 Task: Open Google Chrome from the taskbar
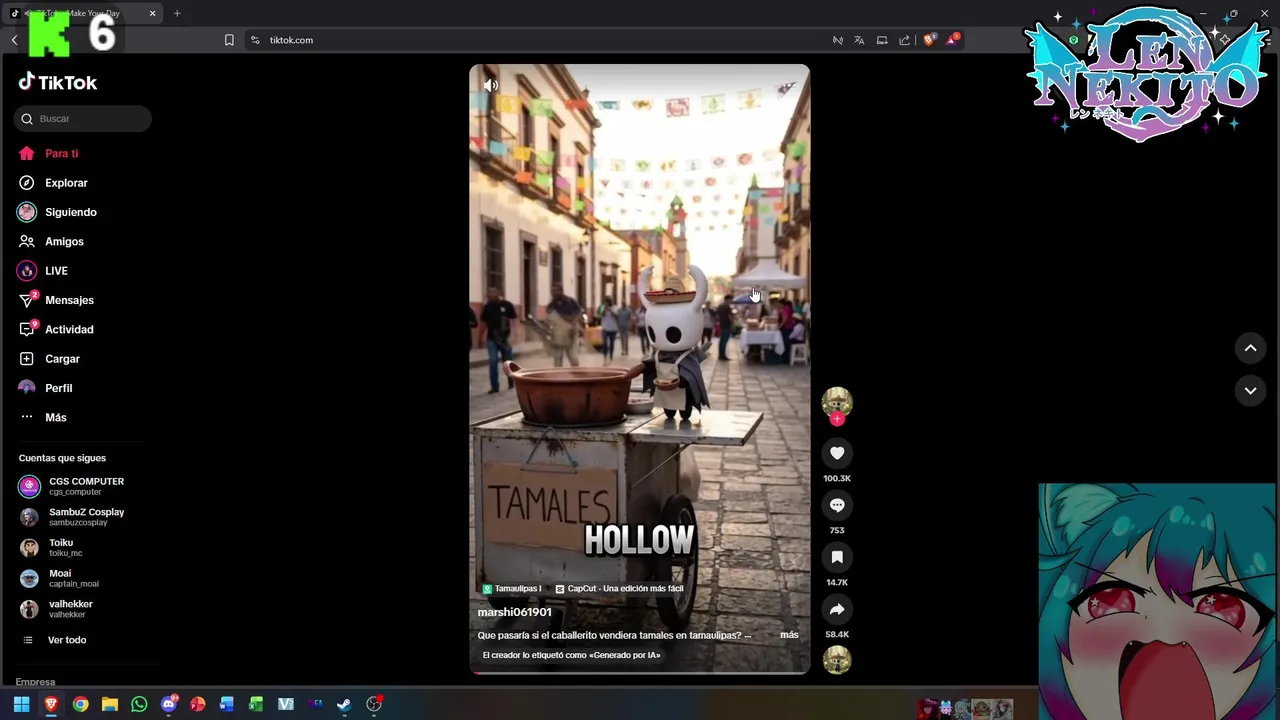(x=80, y=704)
